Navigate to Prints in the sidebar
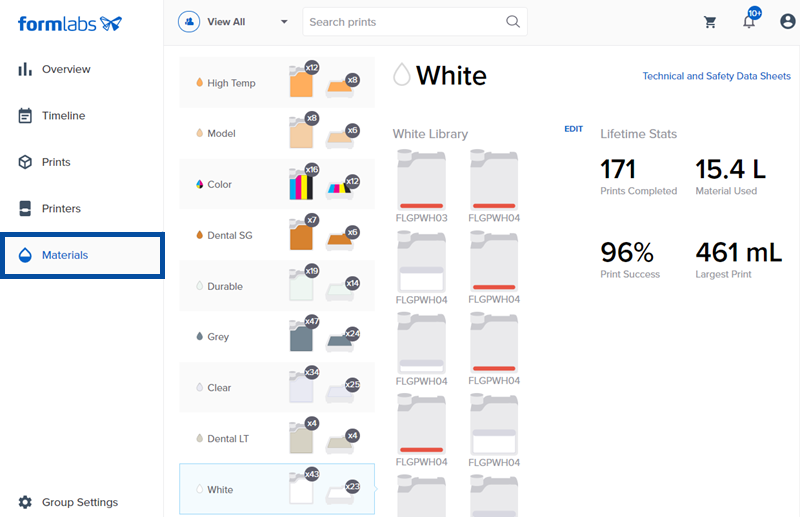This screenshot has width=800, height=517. coord(56,162)
